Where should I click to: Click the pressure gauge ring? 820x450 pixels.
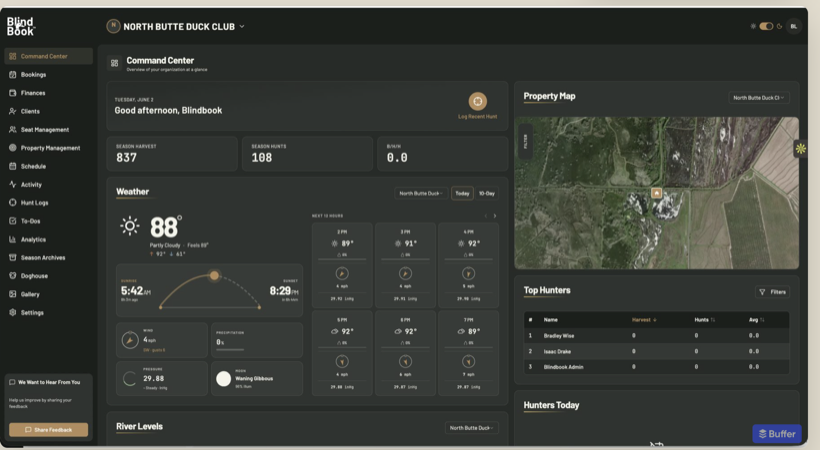pos(130,378)
